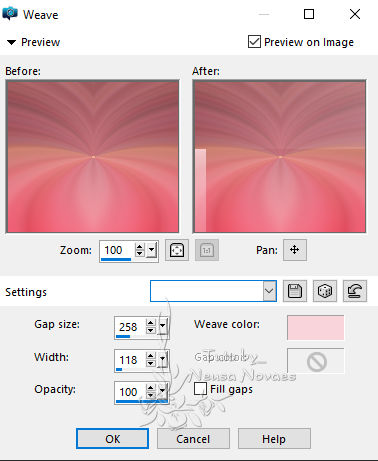Image resolution: width=378 pixels, height=461 pixels.
Task: Click the Width value input field
Action: (130, 360)
